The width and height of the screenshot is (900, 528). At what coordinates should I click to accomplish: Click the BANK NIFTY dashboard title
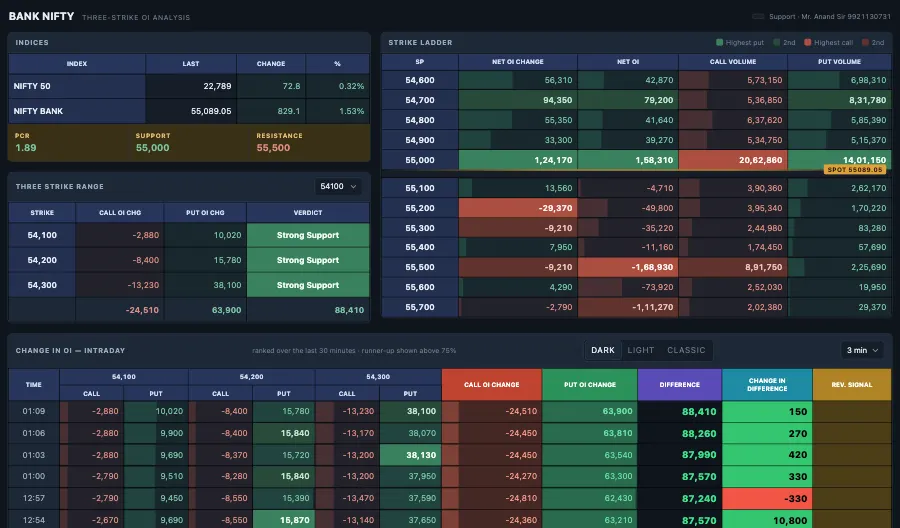(x=41, y=16)
